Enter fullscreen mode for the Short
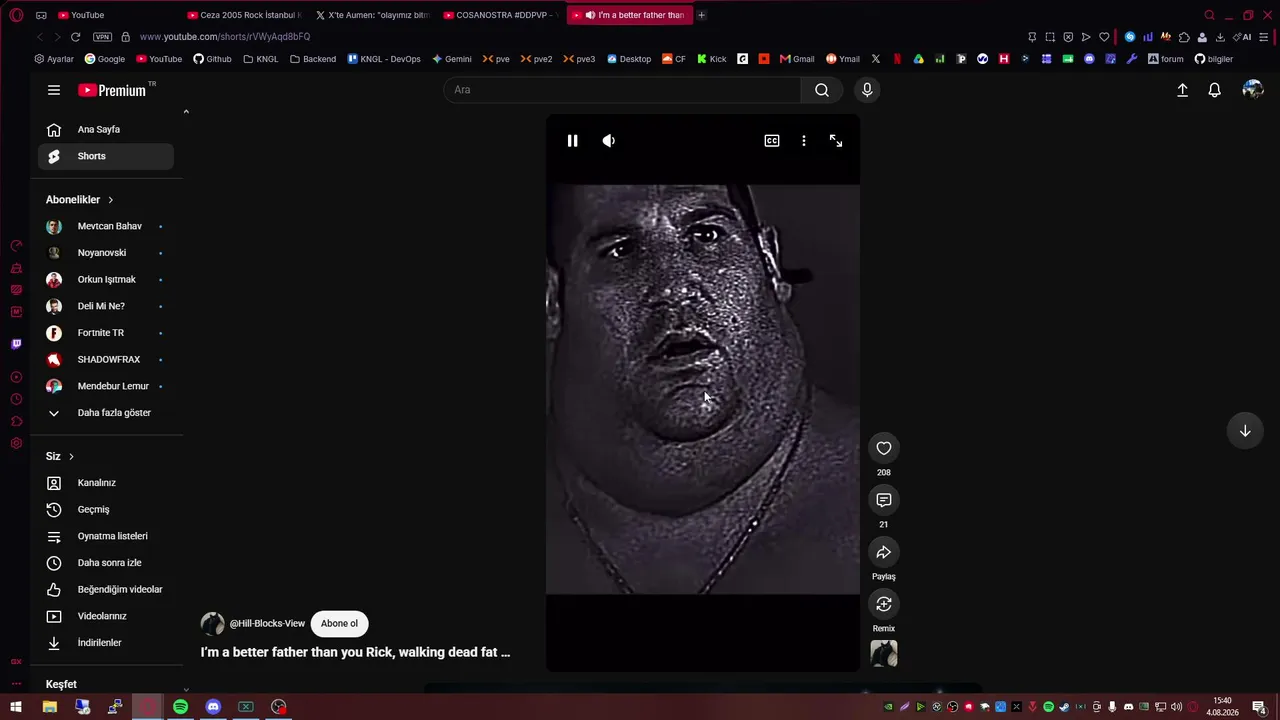Screen dimensions: 1280x720 (x=836, y=141)
